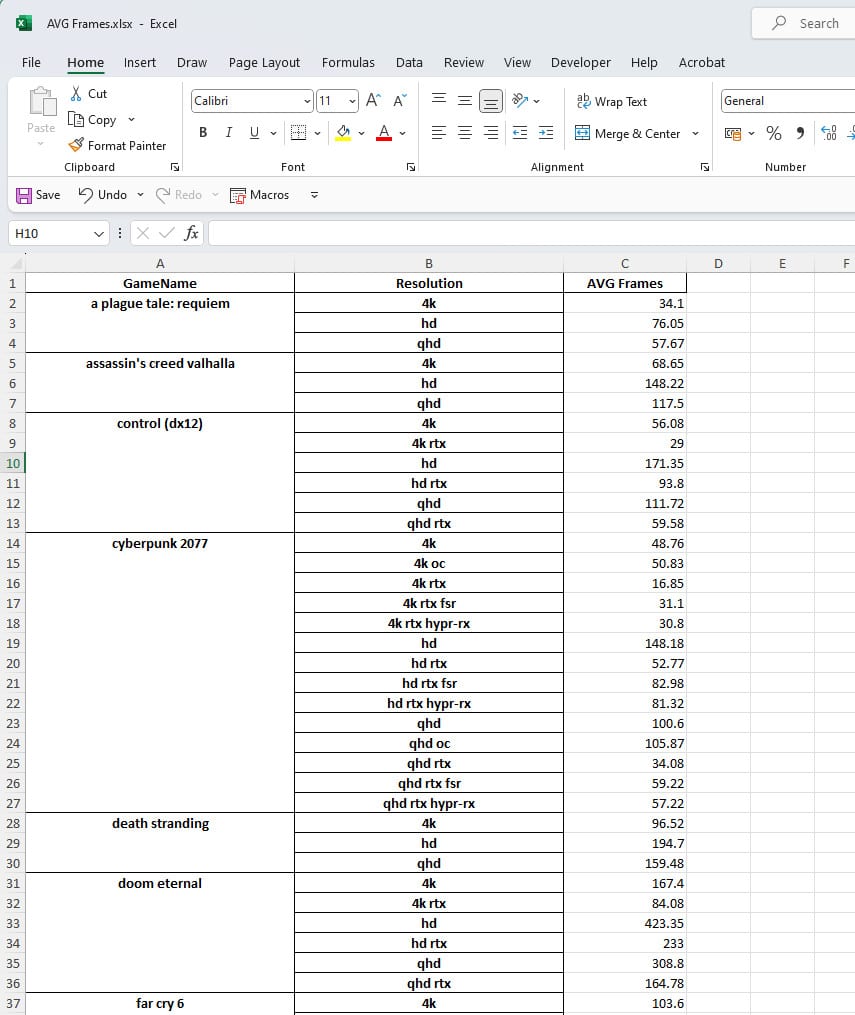
Task: Click the Search box in title bar
Action: point(804,23)
